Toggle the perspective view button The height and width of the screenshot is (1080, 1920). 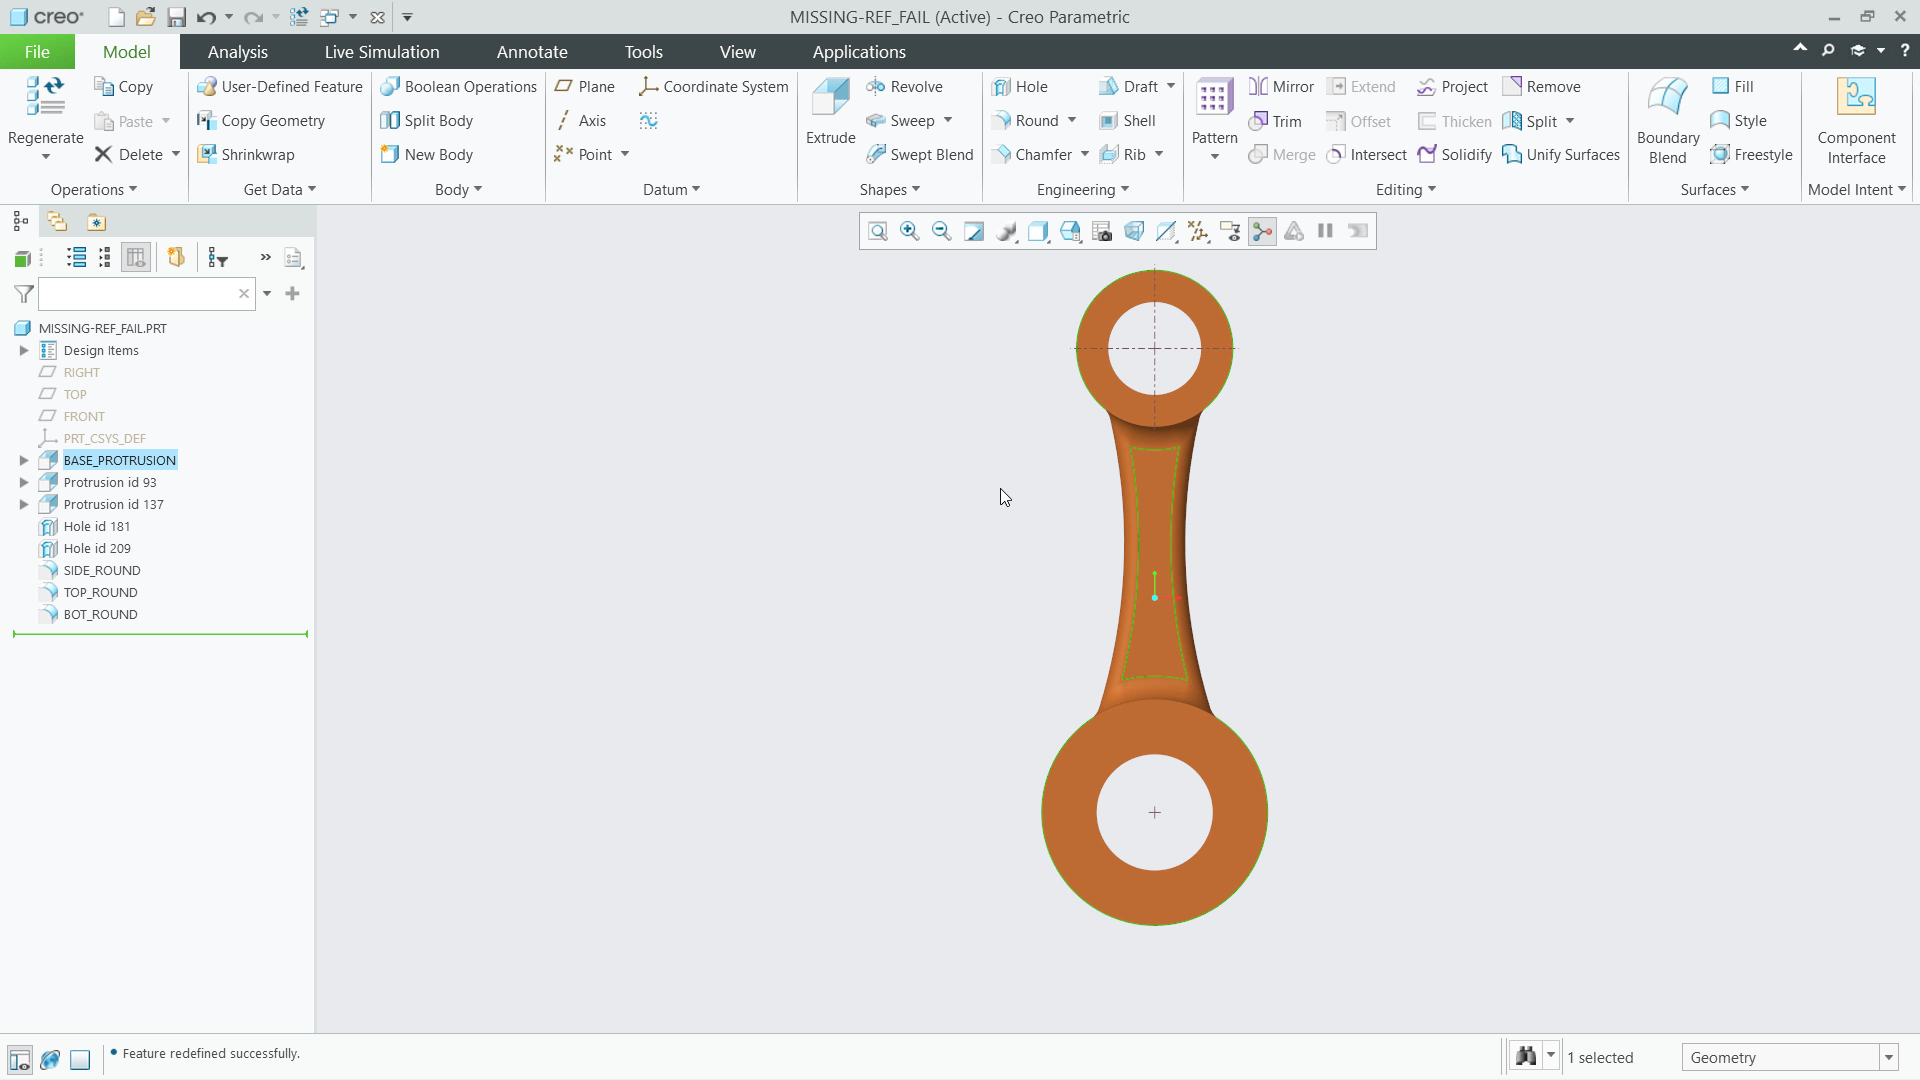tap(1134, 231)
